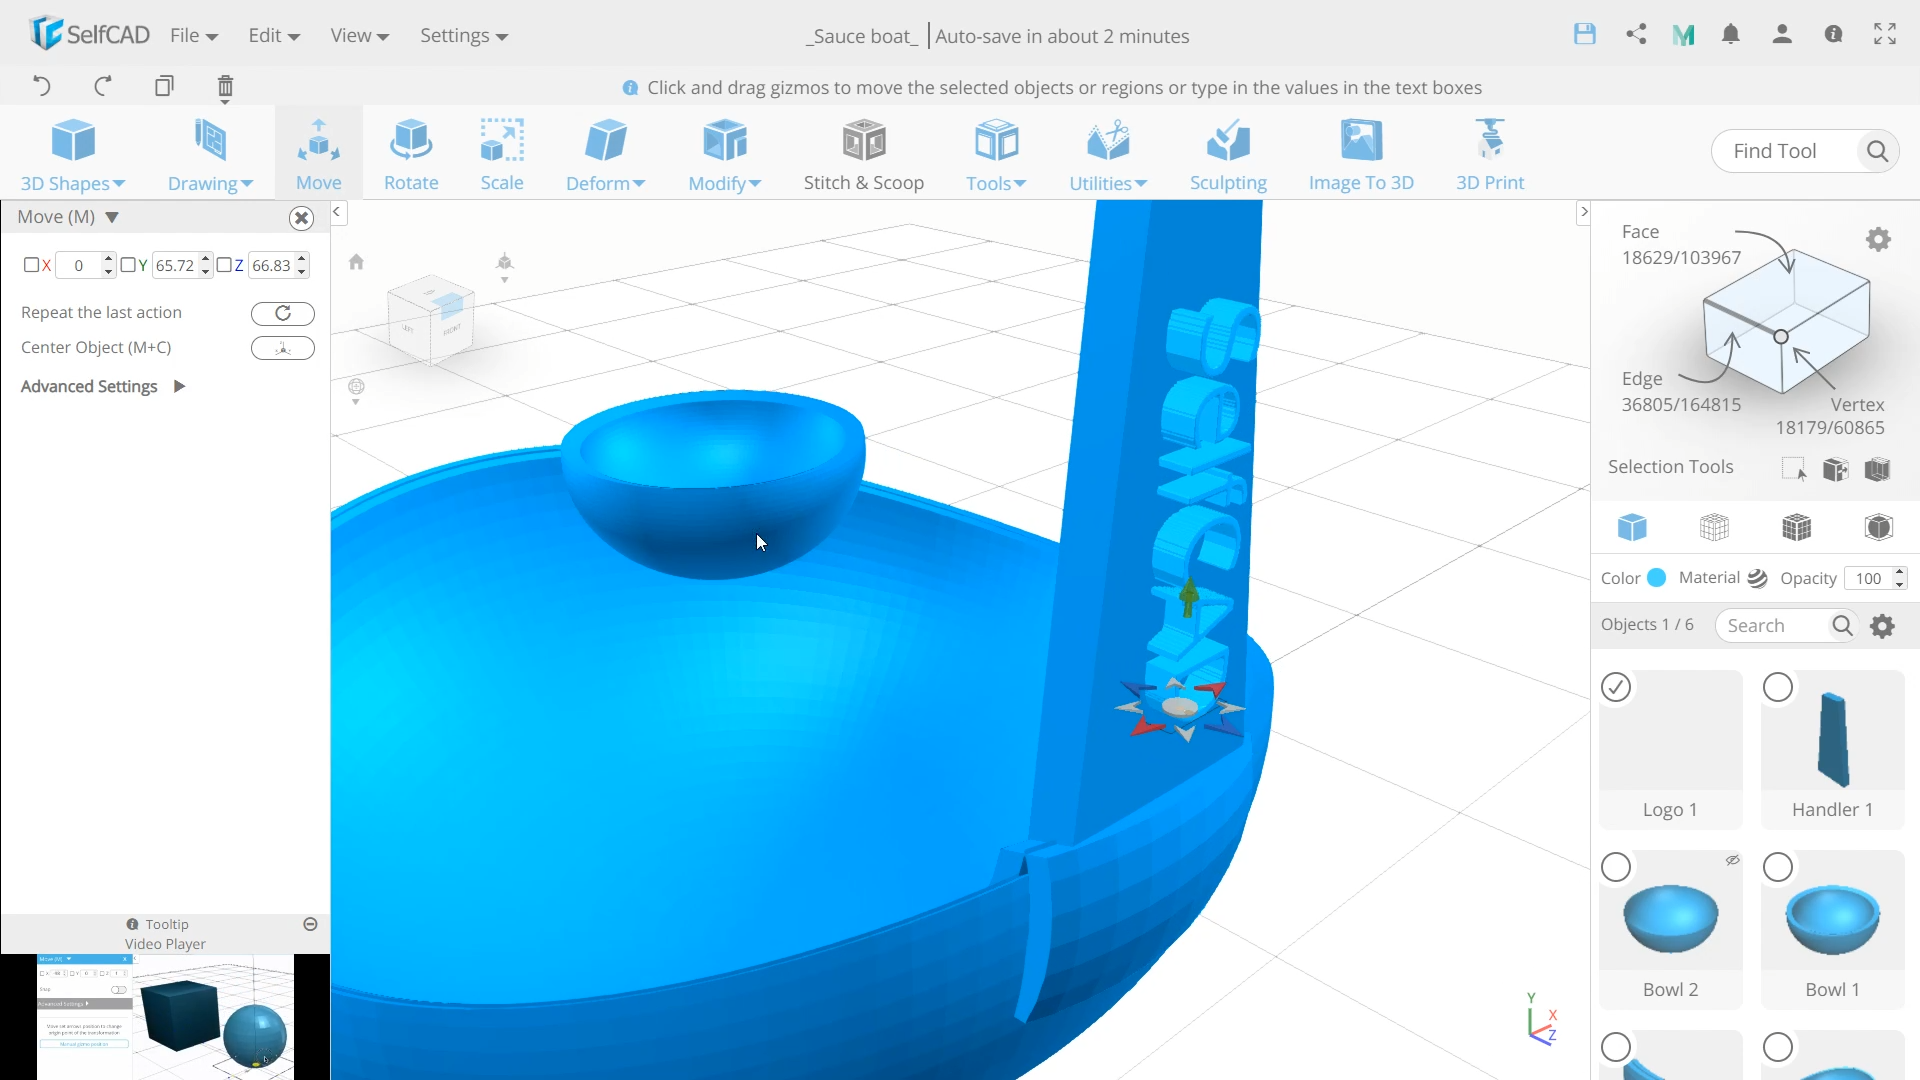Open Image To 3D tool

tap(1361, 154)
